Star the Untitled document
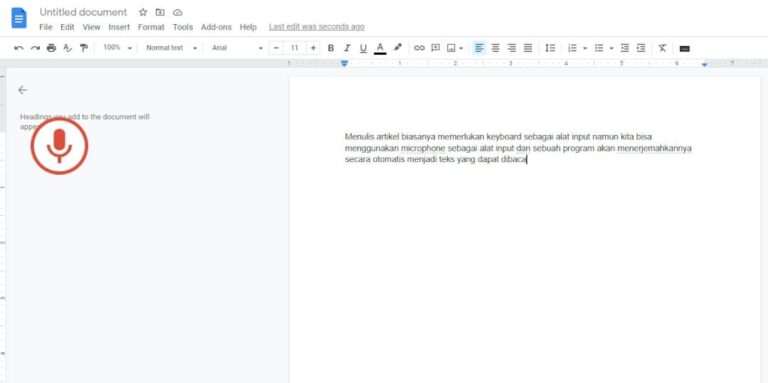768x383 pixels. click(143, 12)
